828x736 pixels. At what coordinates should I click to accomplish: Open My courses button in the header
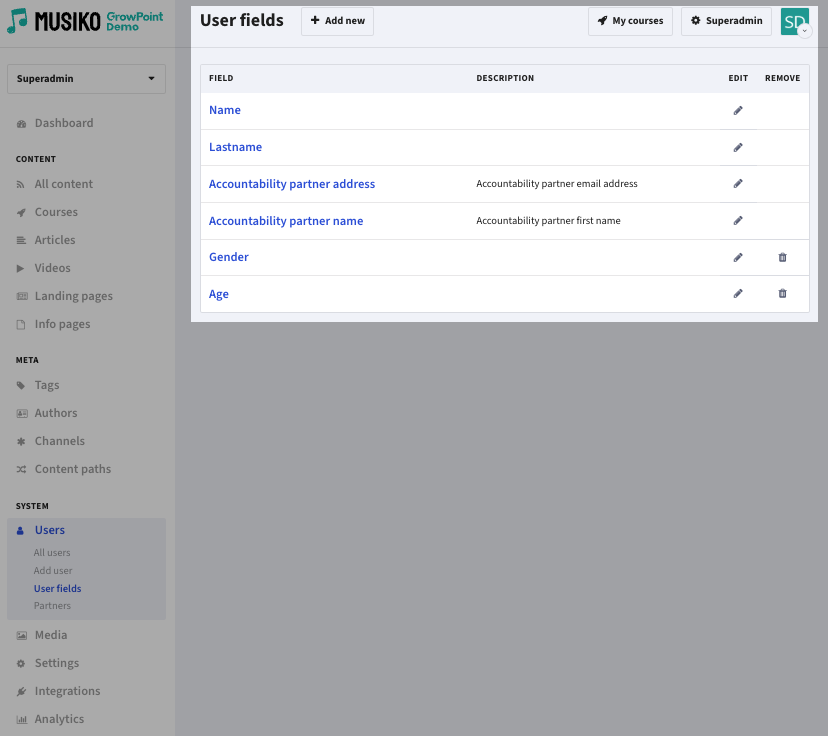point(630,21)
